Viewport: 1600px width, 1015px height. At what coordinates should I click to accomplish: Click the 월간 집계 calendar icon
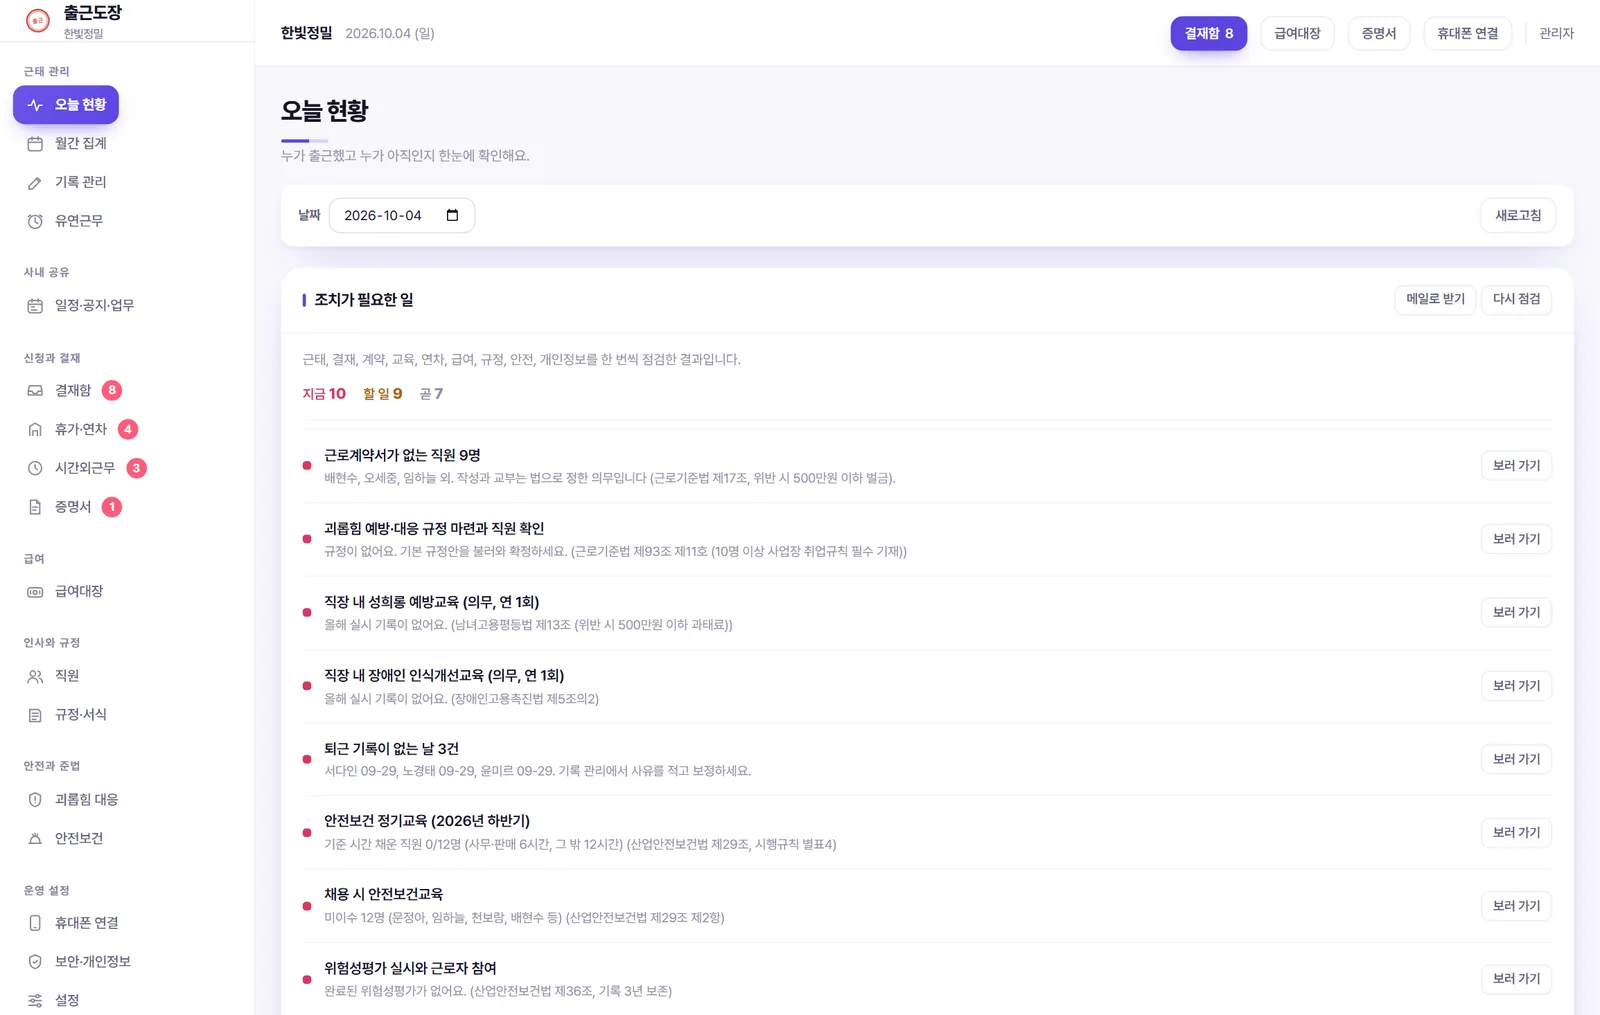tap(35, 144)
